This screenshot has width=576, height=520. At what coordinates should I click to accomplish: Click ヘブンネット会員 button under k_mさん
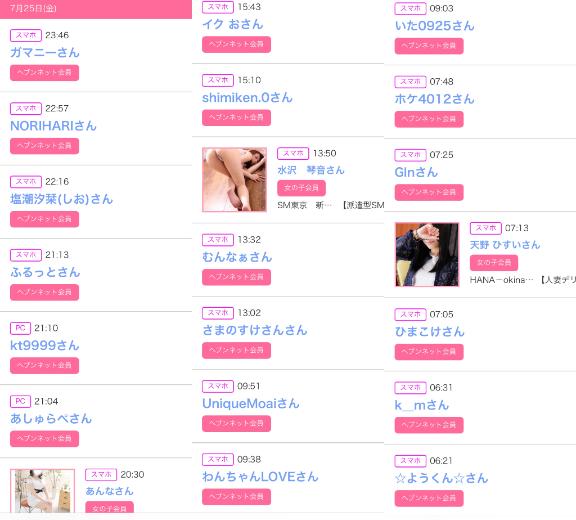coord(429,425)
